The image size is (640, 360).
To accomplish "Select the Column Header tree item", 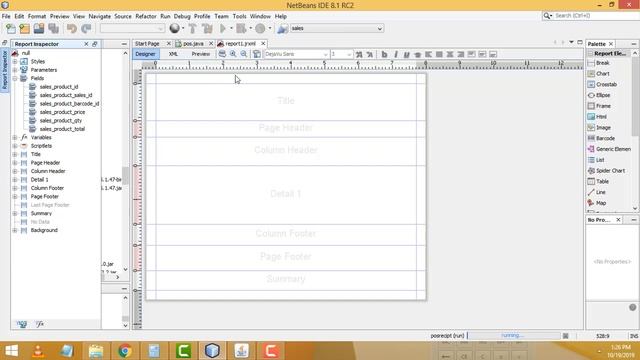I will click(x=48, y=171).
